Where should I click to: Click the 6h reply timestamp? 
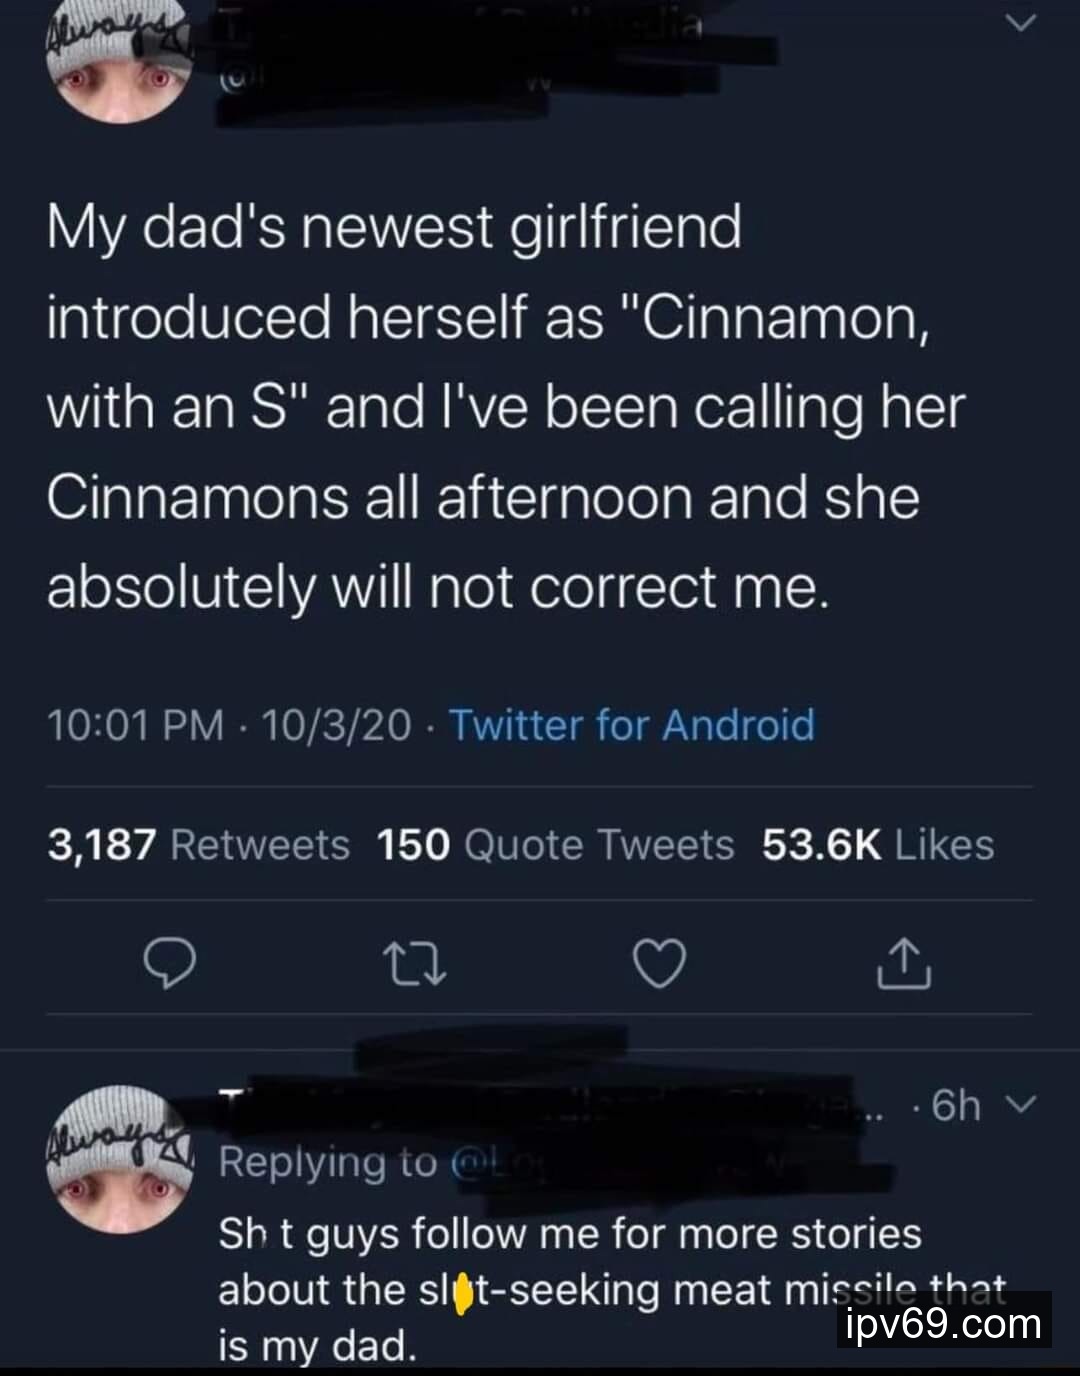[x=953, y=1106]
